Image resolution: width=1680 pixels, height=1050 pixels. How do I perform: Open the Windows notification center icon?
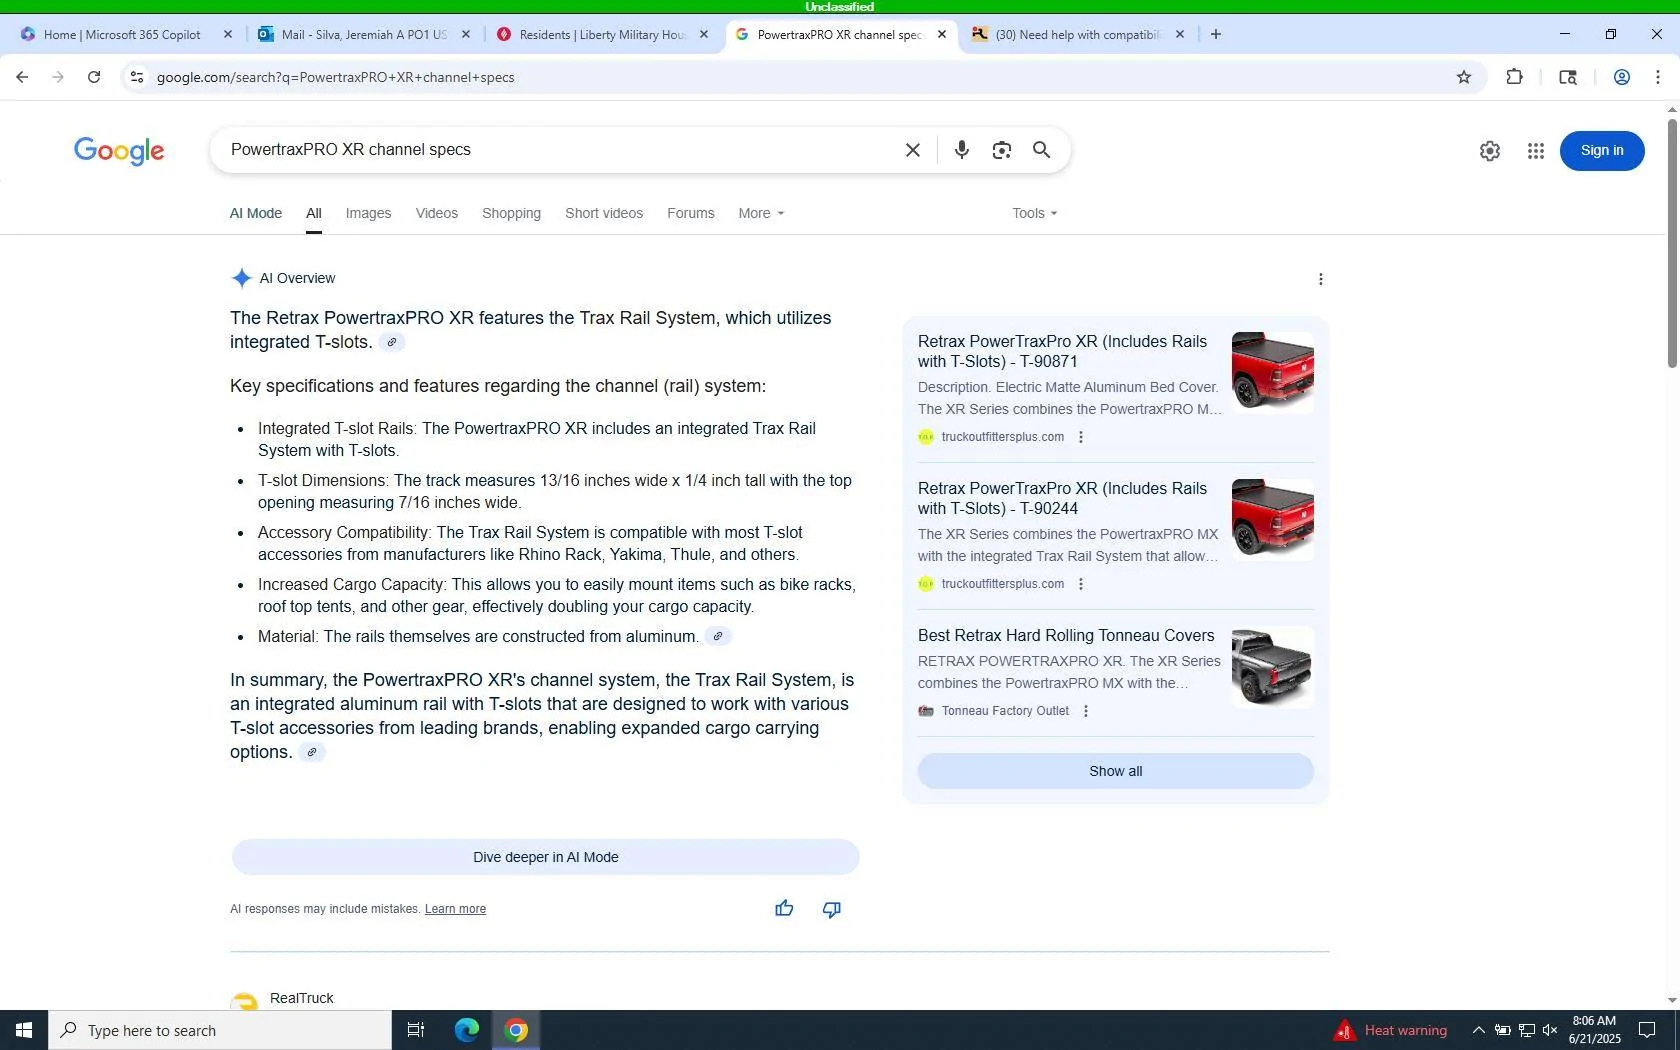[1646, 1030]
